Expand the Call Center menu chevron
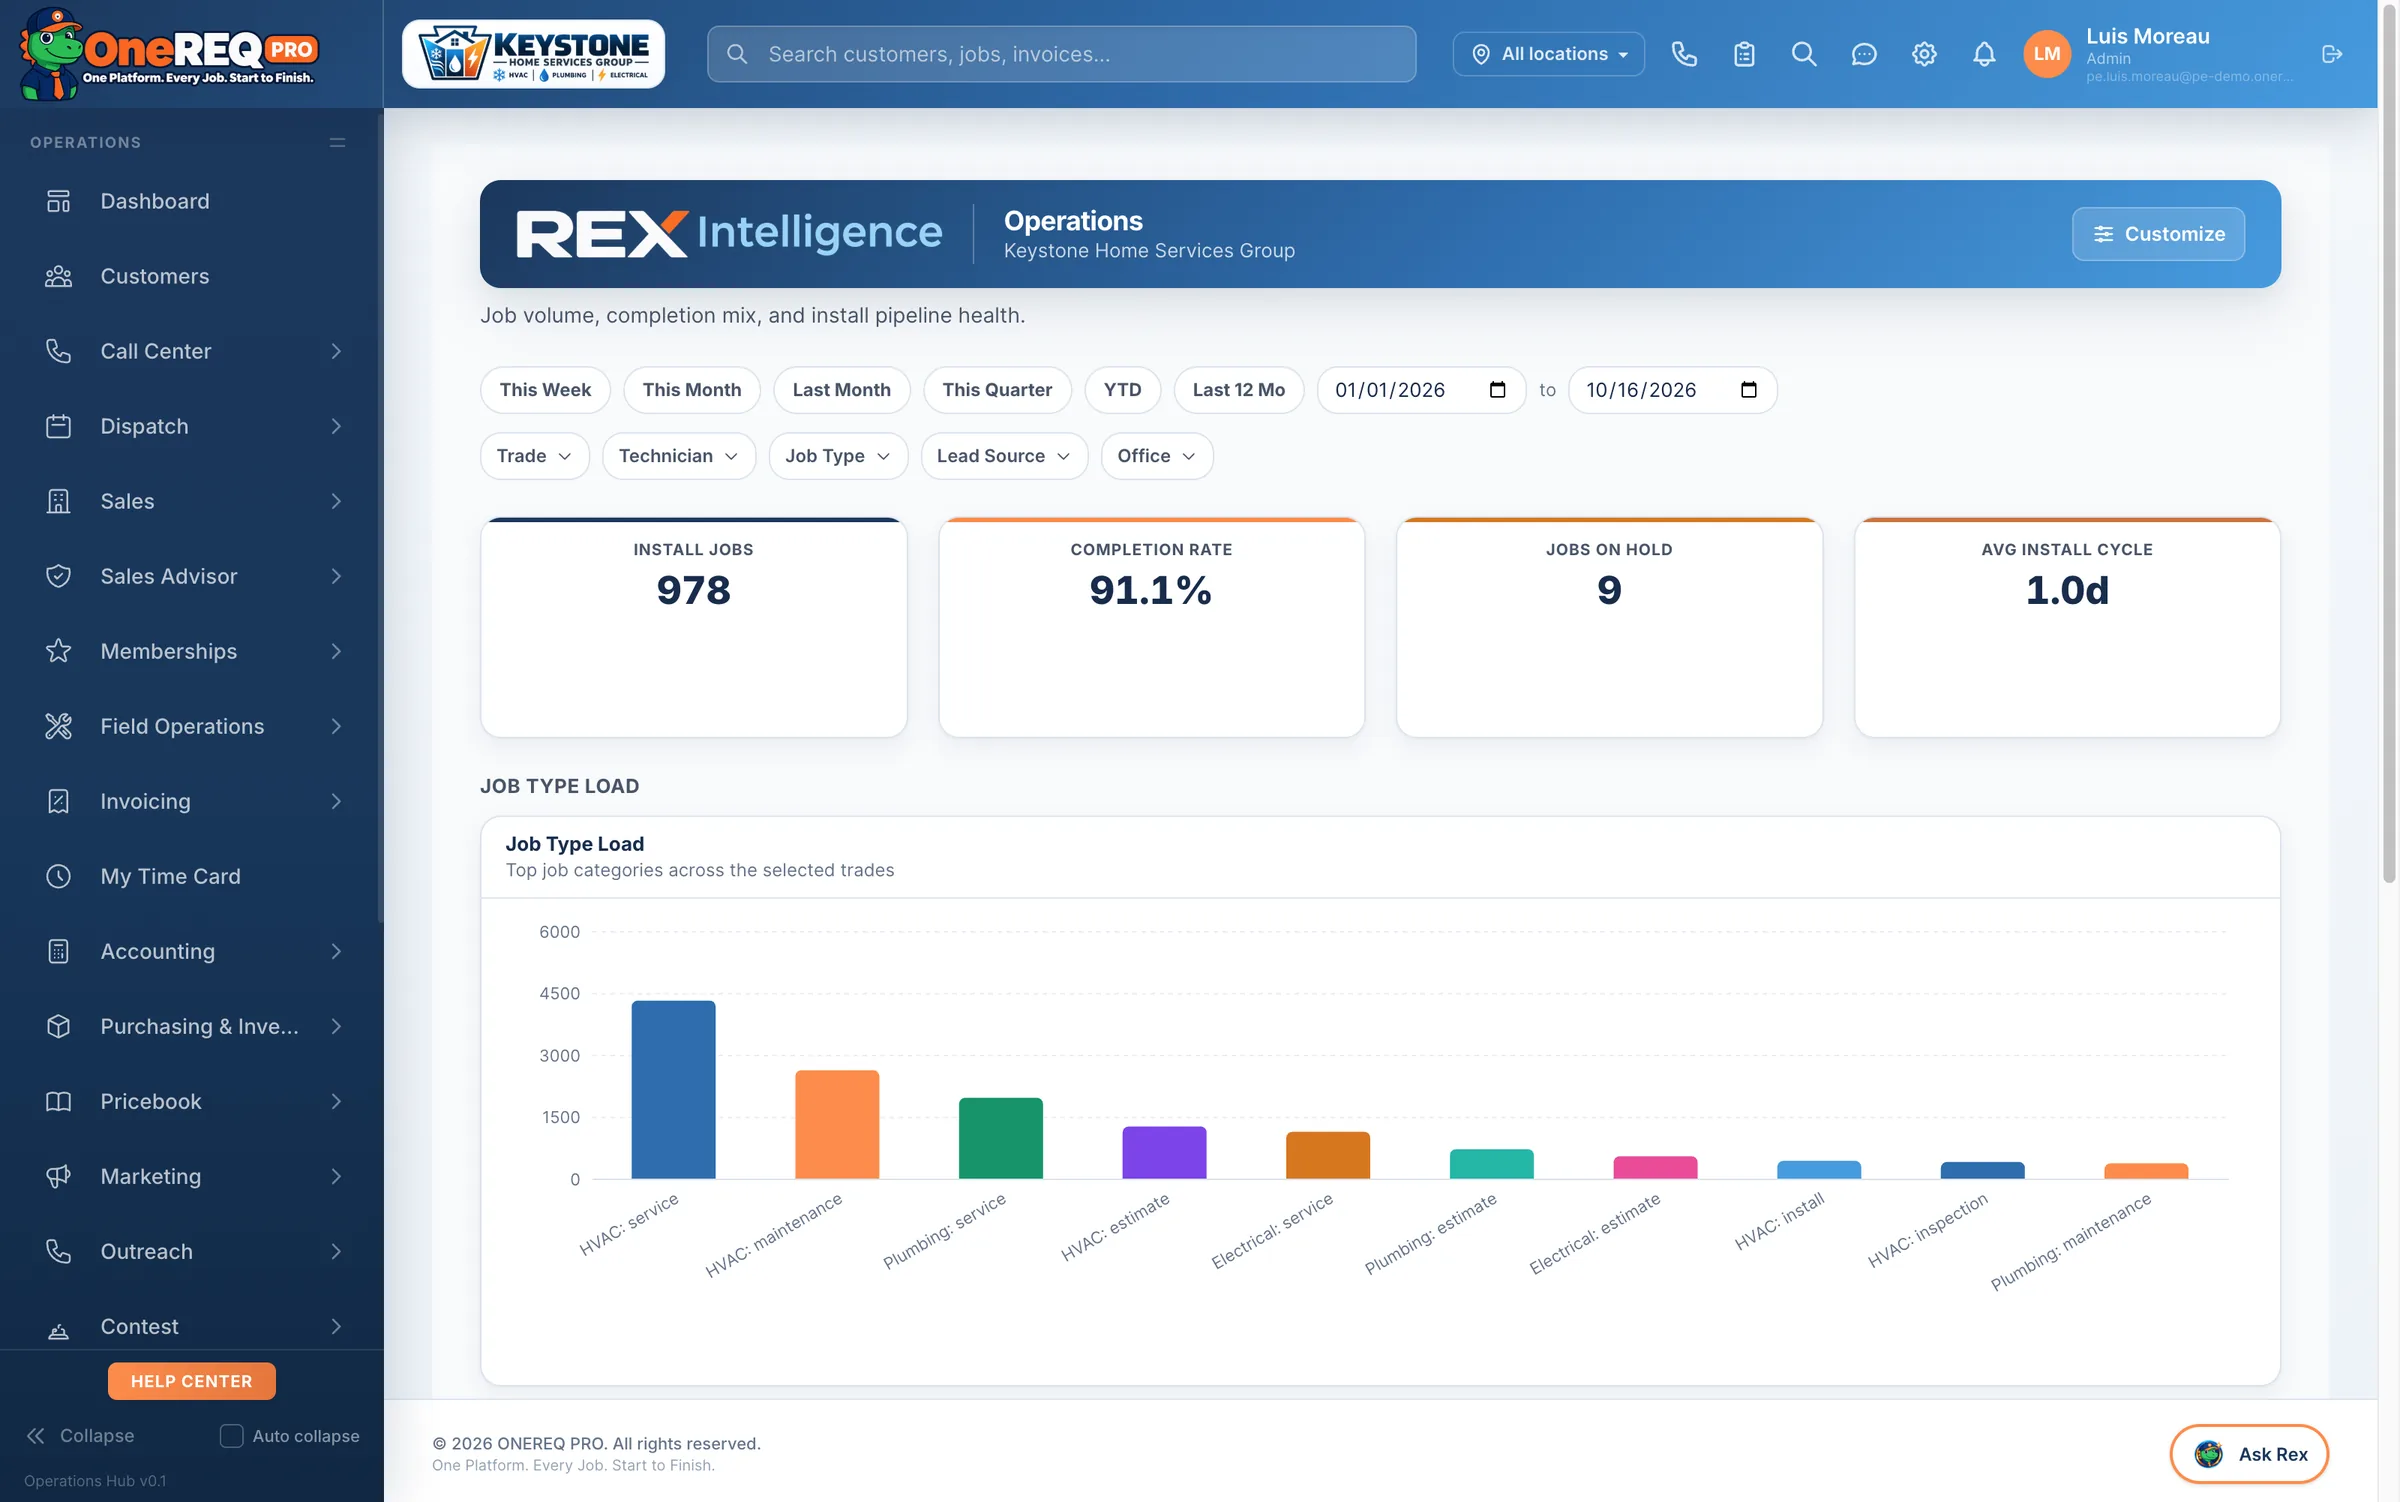Image resolution: width=2400 pixels, height=1502 pixels. (336, 351)
